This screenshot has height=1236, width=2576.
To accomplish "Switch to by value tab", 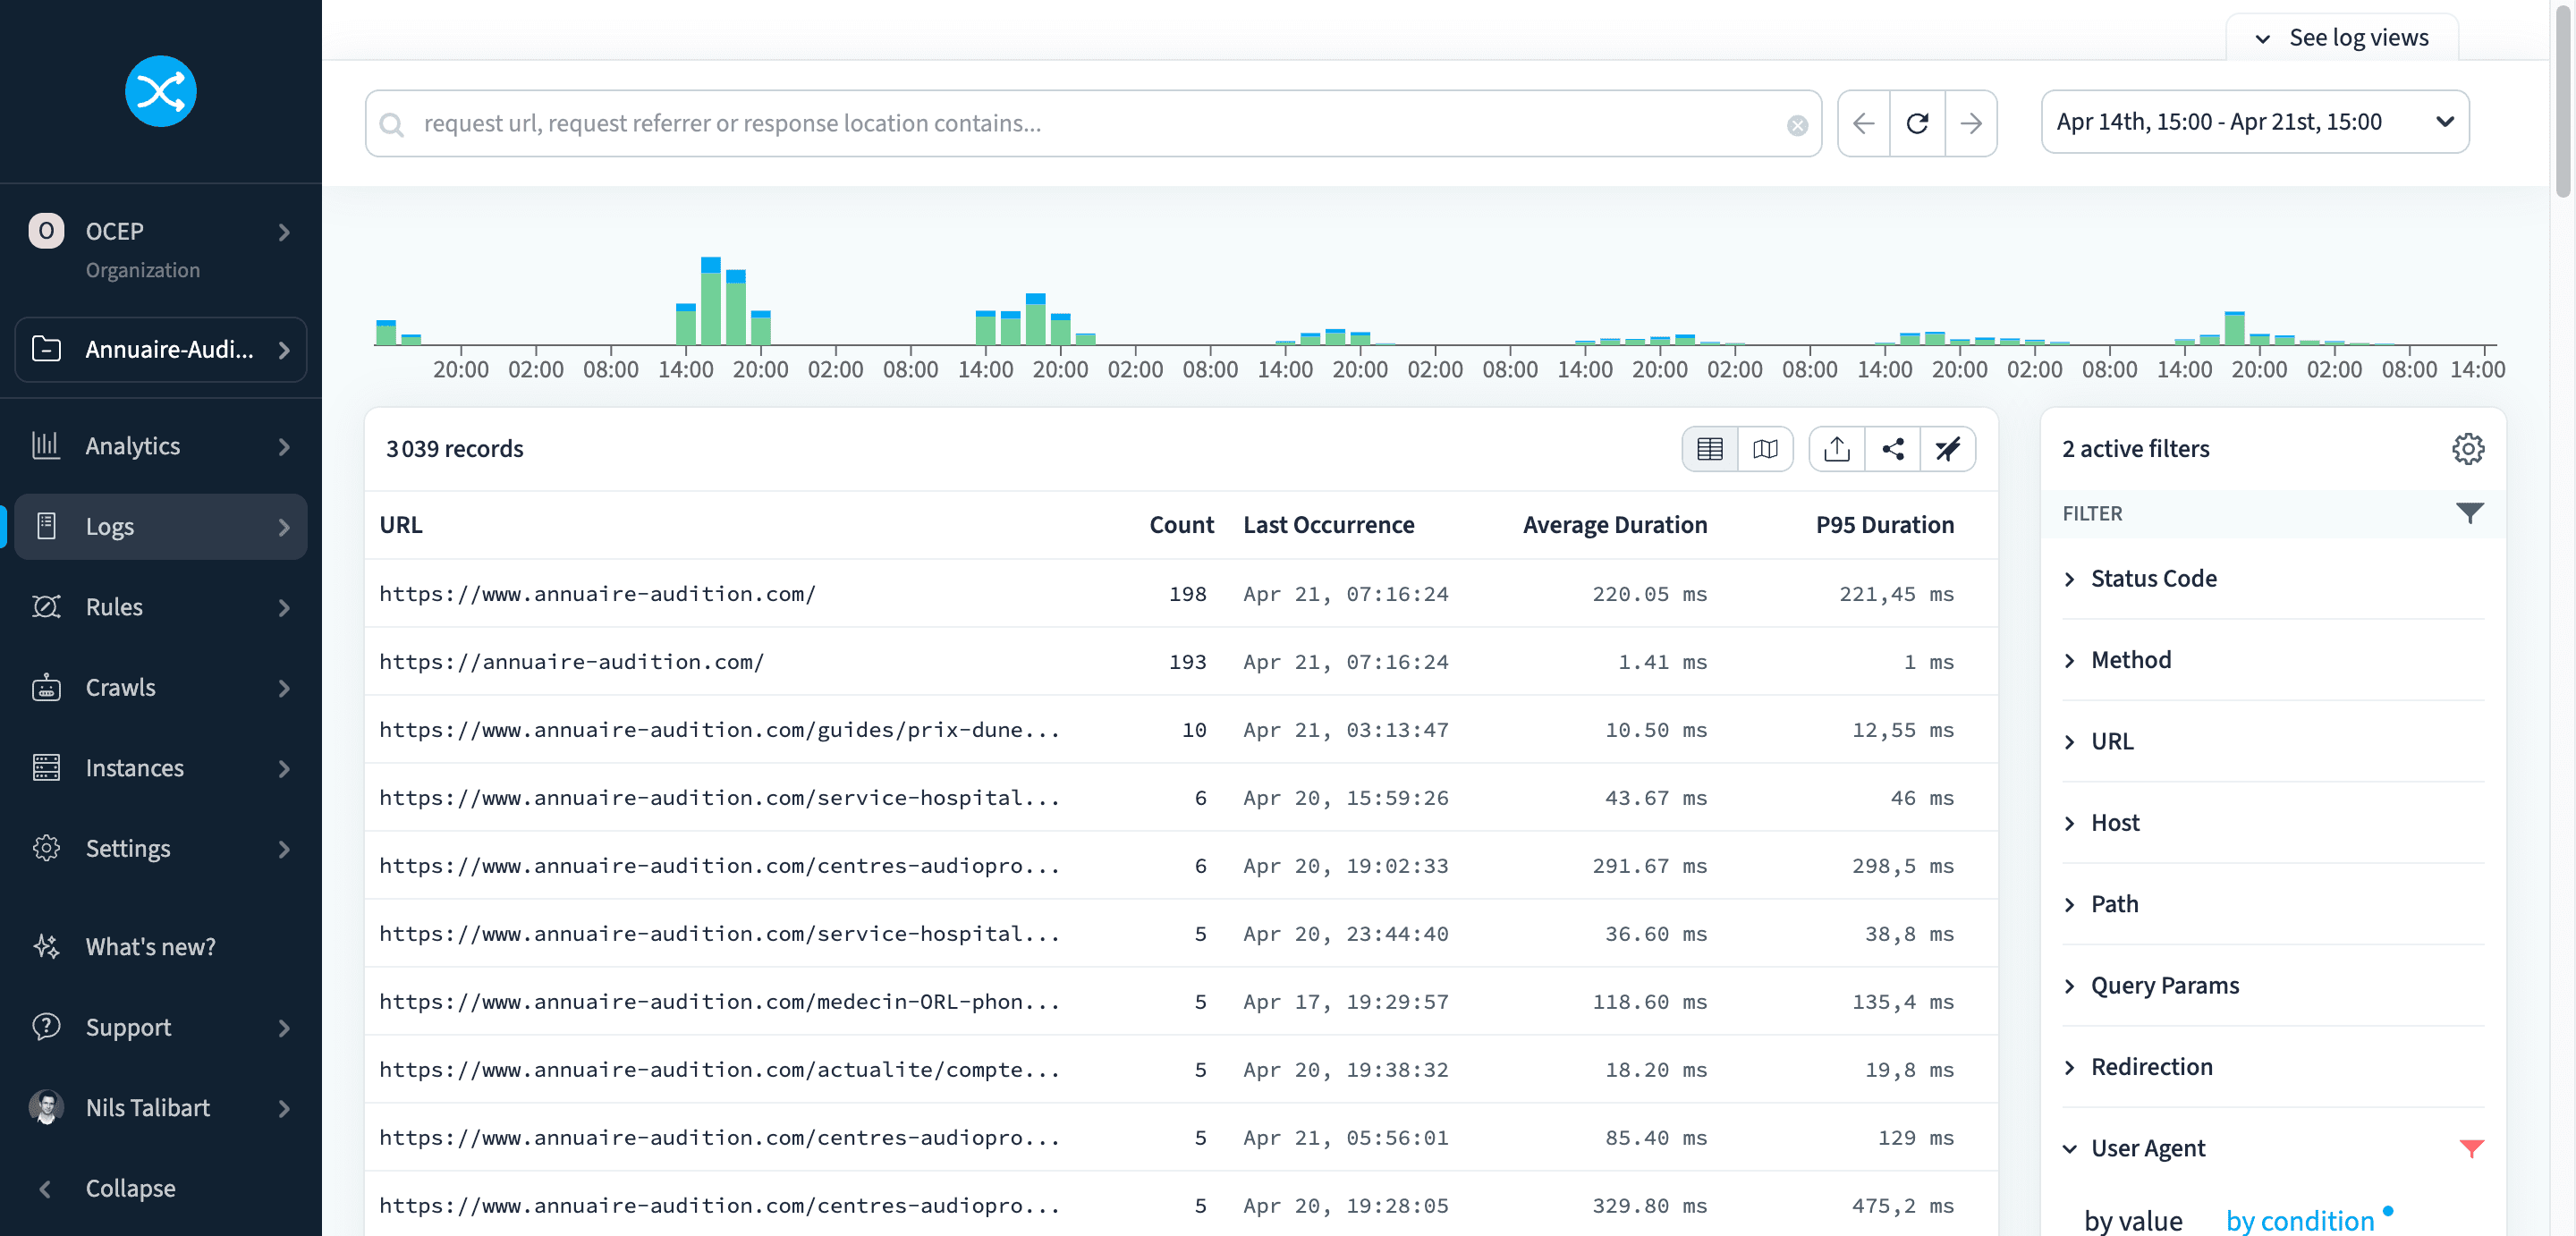I will pyautogui.click(x=2132, y=1220).
